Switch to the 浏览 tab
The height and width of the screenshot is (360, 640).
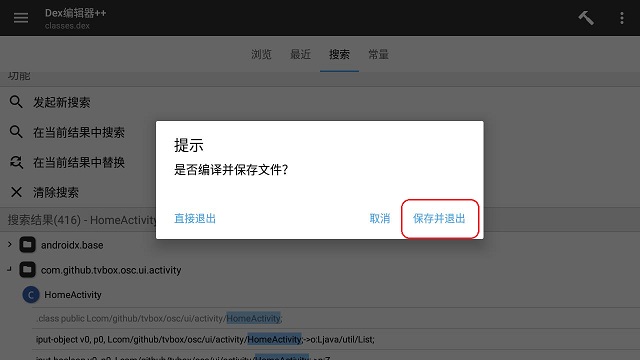point(261,54)
